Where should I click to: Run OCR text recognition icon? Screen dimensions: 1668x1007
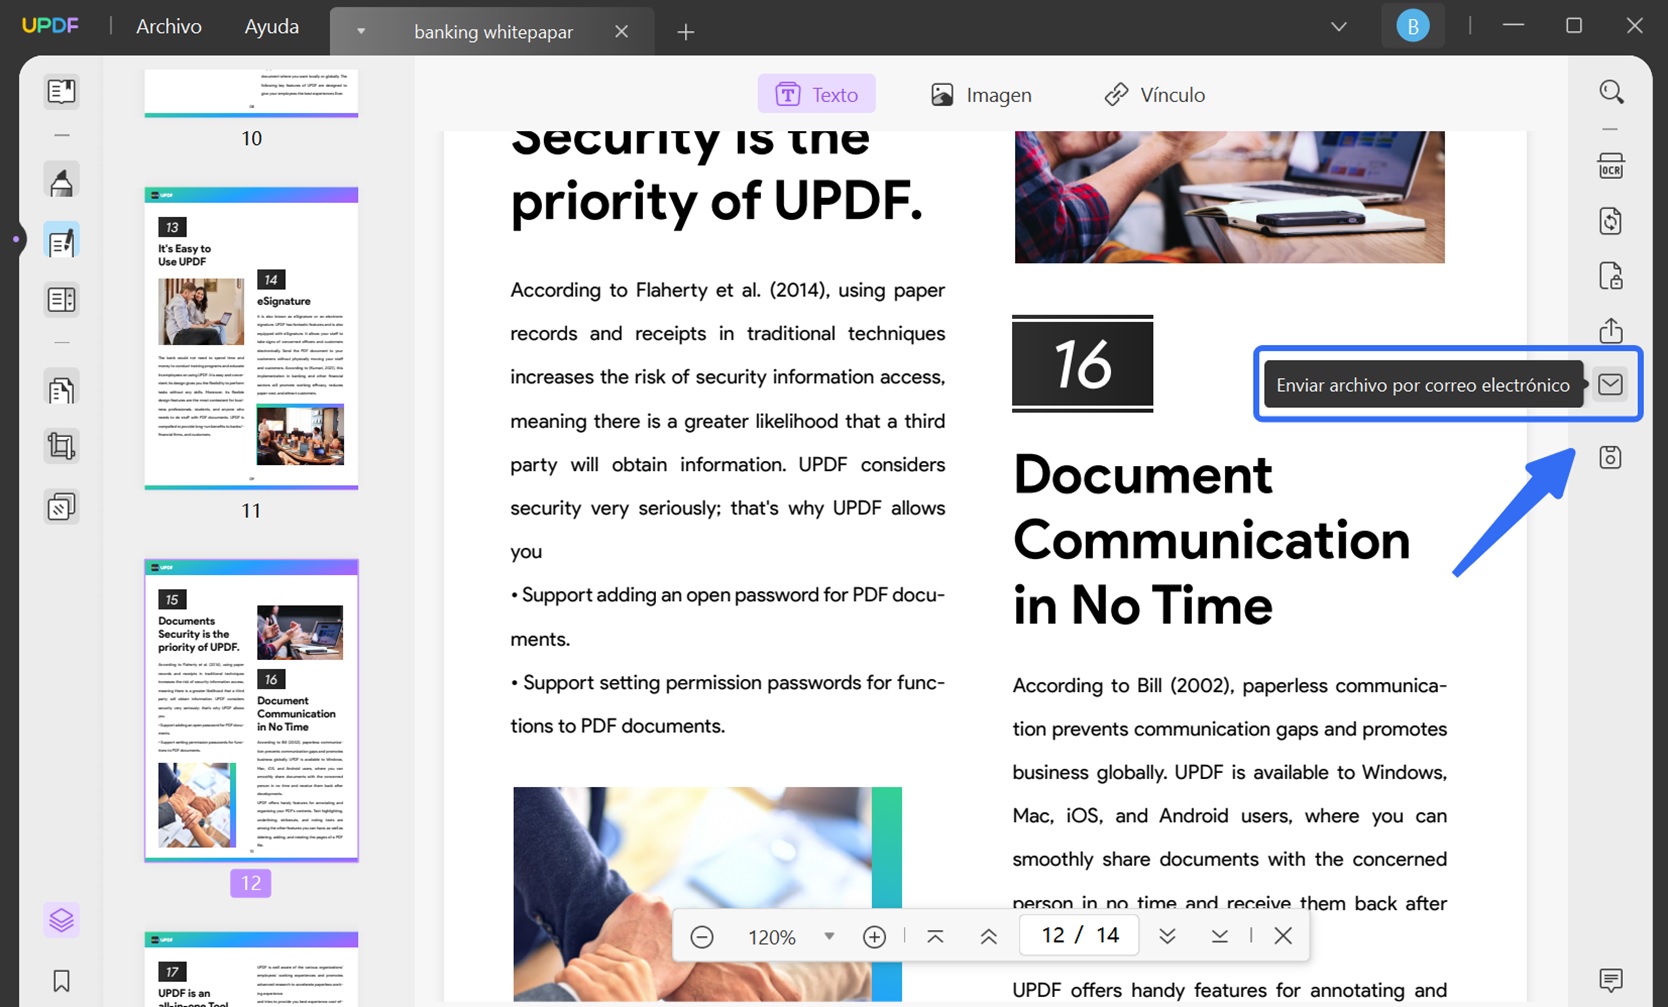(x=1611, y=166)
